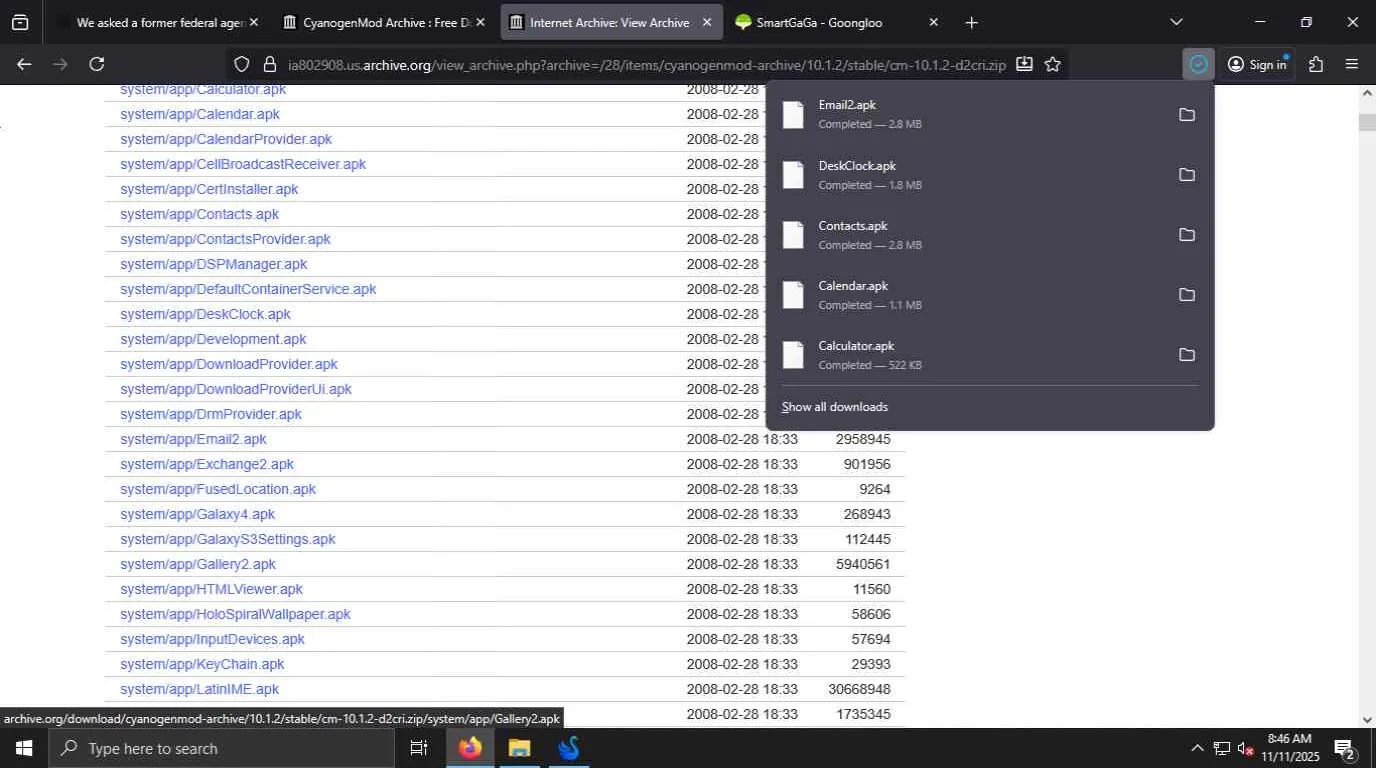Image resolution: width=1376 pixels, height=768 pixels.
Task: Click the system/app/GalaxyS3Settings.apk link
Action: point(228,539)
